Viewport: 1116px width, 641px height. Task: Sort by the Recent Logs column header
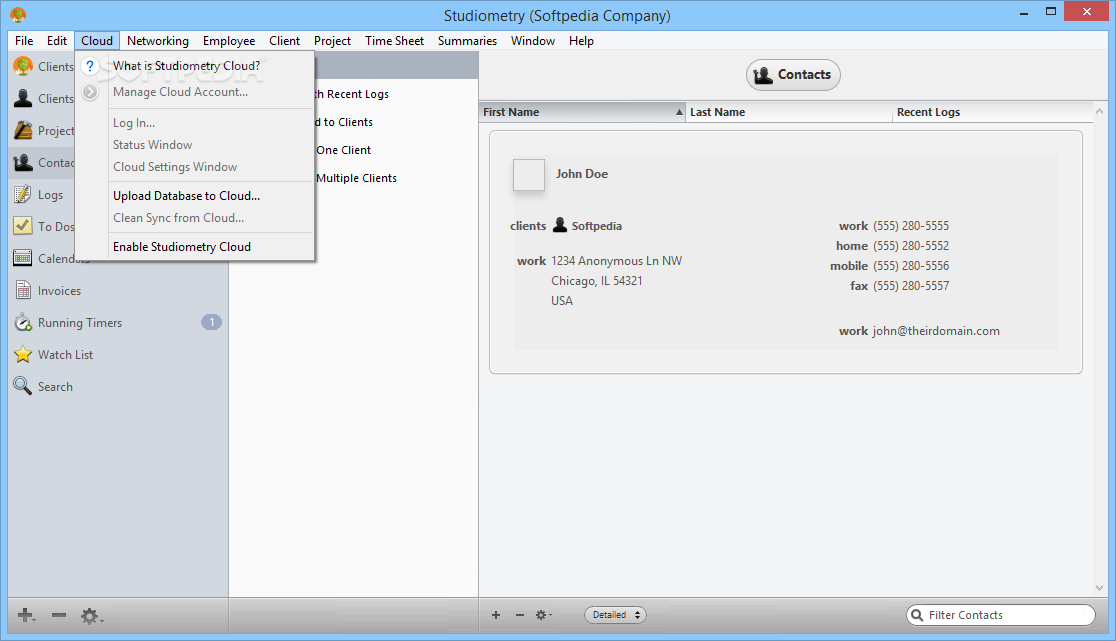992,112
